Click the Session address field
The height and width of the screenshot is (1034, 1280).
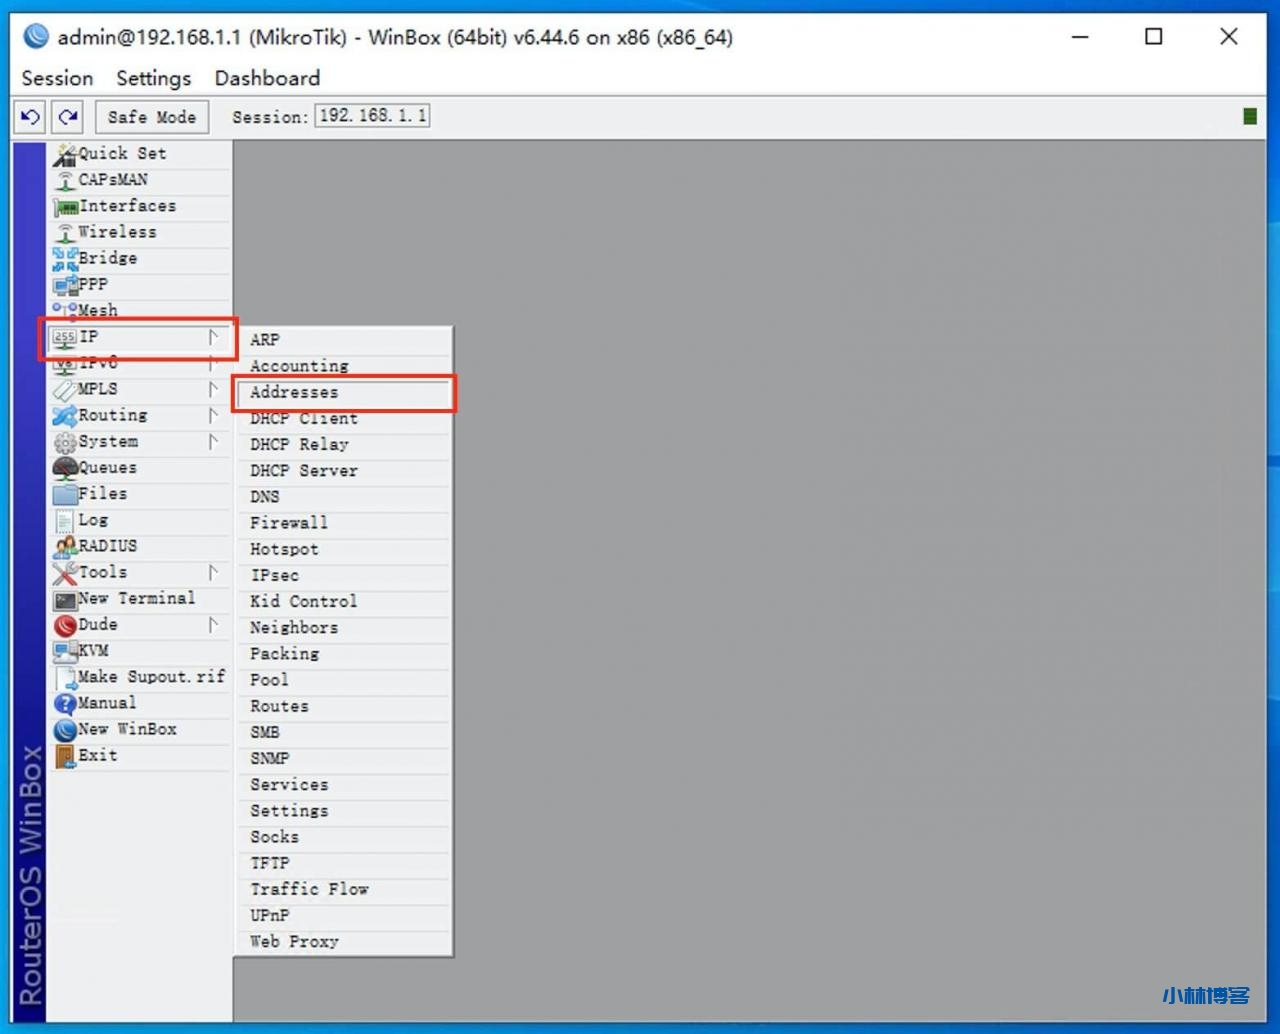pos(372,116)
